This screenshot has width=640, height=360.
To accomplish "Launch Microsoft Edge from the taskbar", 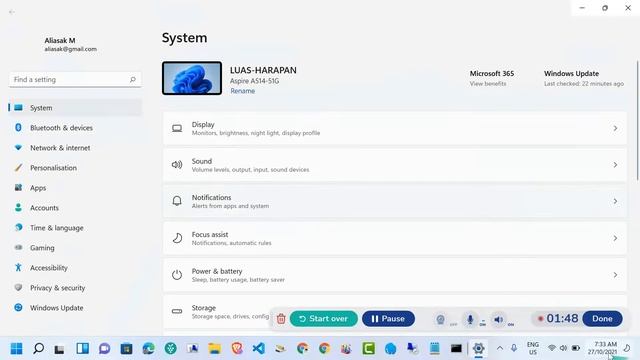I will pyautogui.click(x=149, y=349).
